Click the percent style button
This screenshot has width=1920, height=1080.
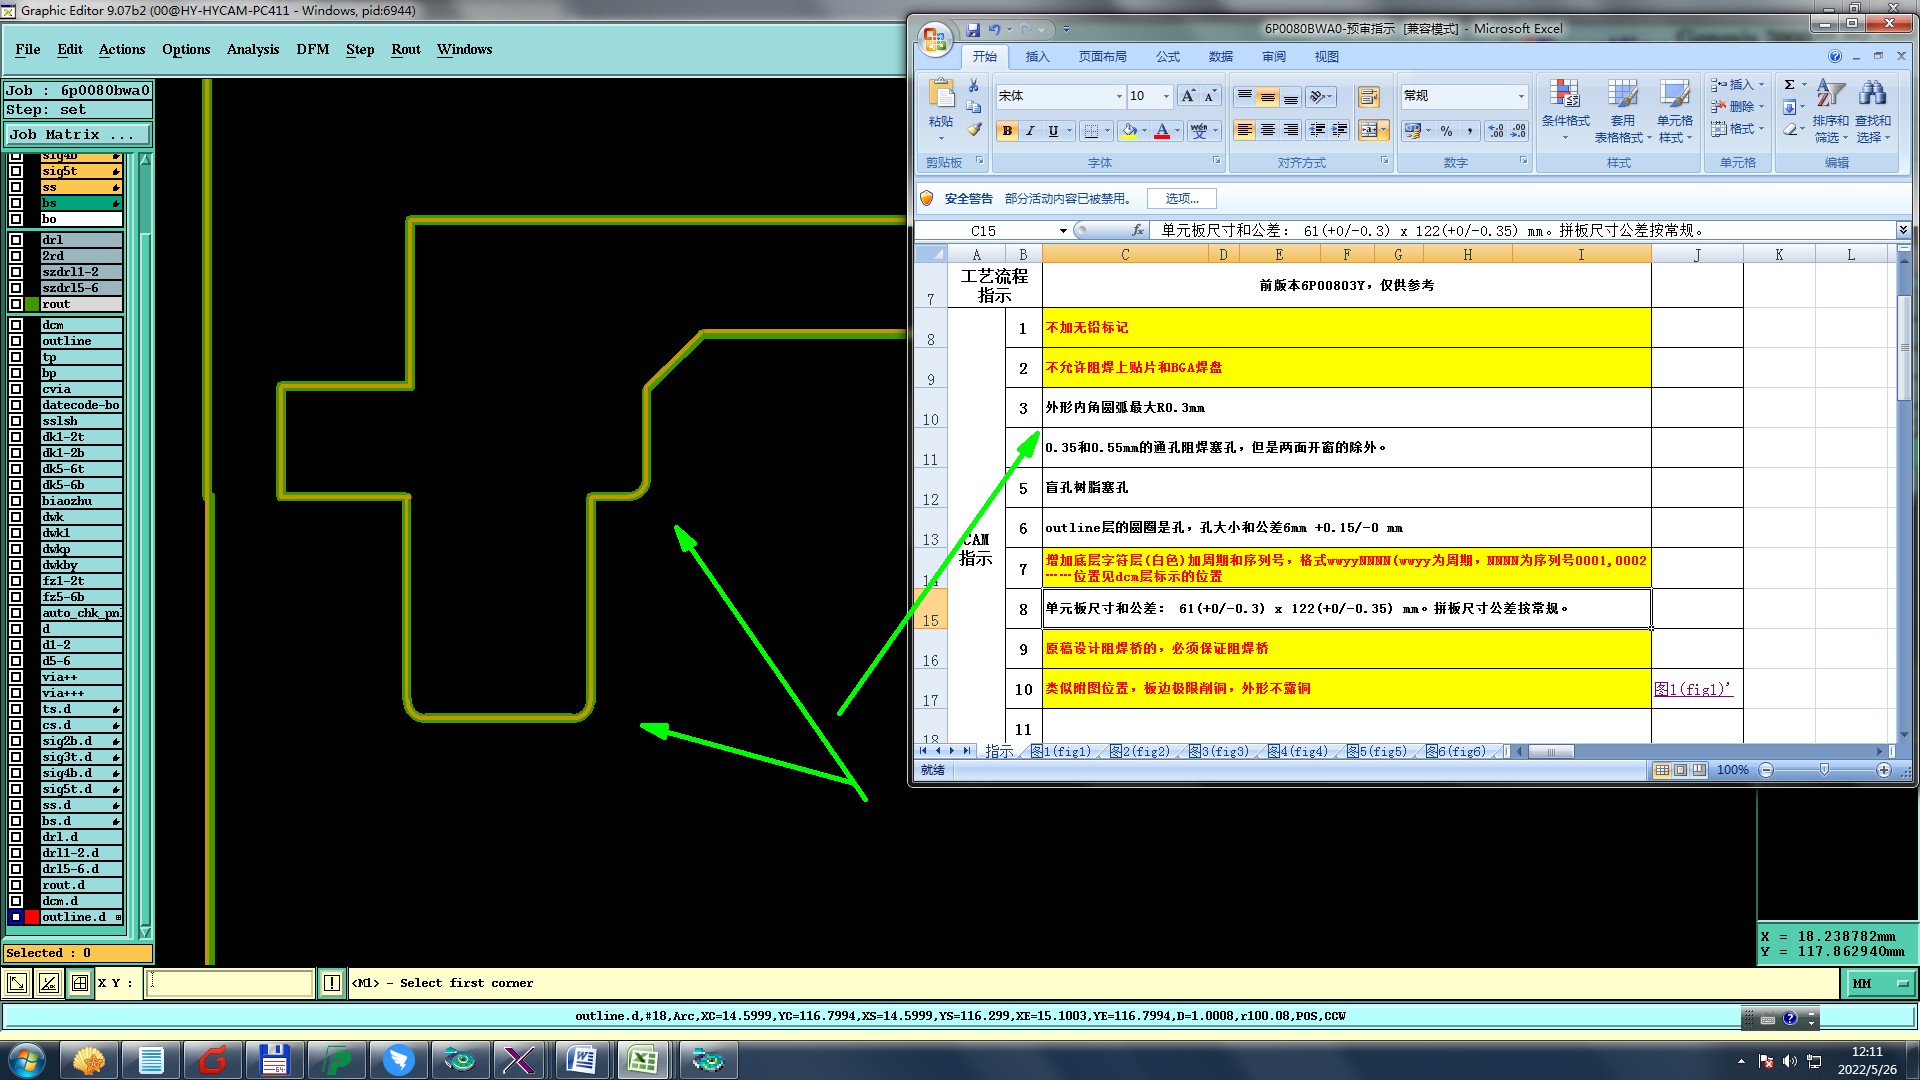point(1446,131)
